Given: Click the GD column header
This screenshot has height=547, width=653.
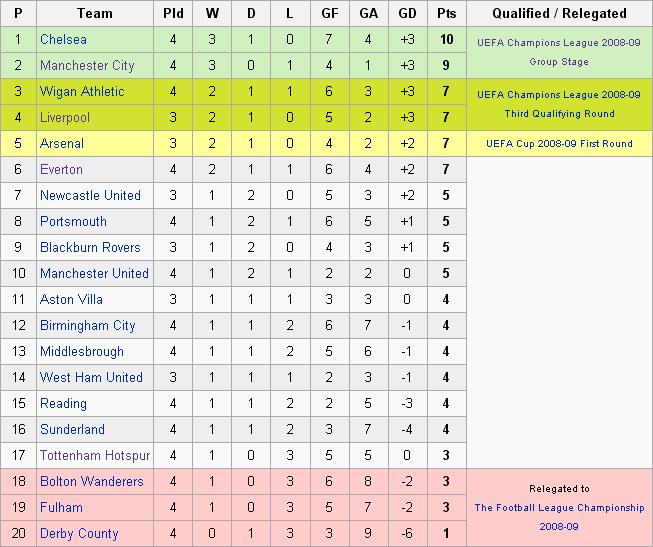Looking at the screenshot, I should coord(407,13).
